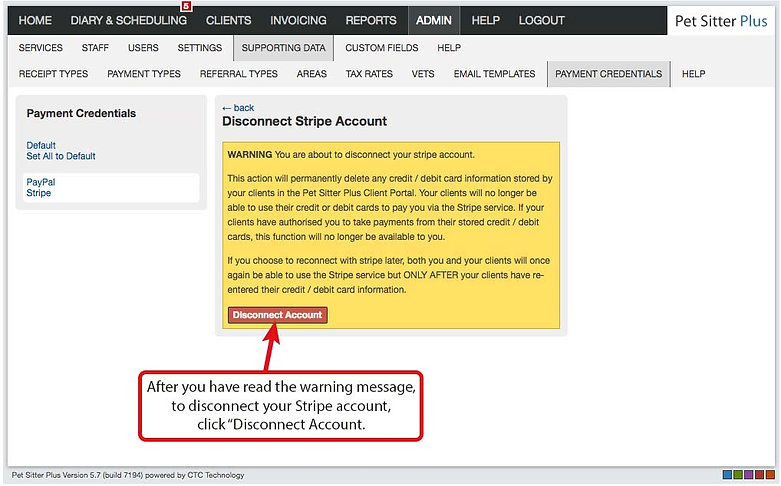Viewport: 781px width, 486px height.
Task: Open RECEIPT TYPES supporting data
Action: pyautogui.click(x=53, y=74)
